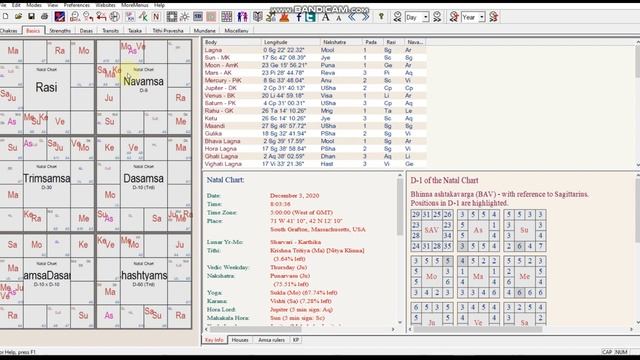
Task: Select the KP bottom tab
Action: (296, 340)
